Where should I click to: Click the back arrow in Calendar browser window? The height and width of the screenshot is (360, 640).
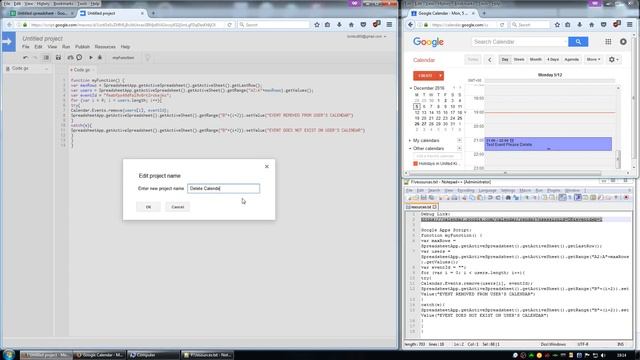[x=411, y=25]
